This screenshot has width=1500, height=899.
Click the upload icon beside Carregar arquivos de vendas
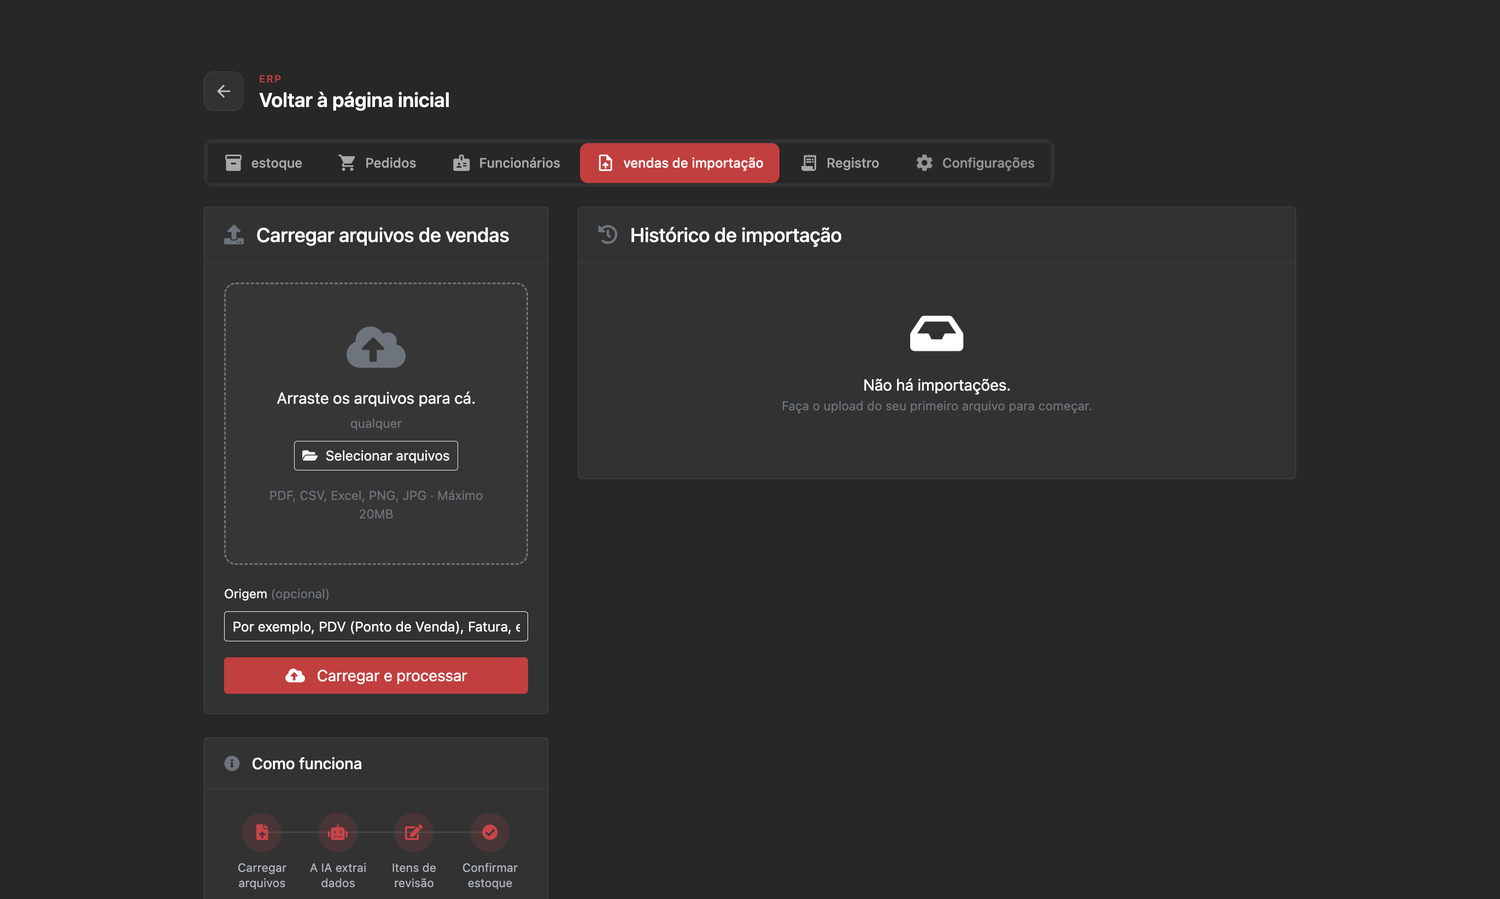234,235
